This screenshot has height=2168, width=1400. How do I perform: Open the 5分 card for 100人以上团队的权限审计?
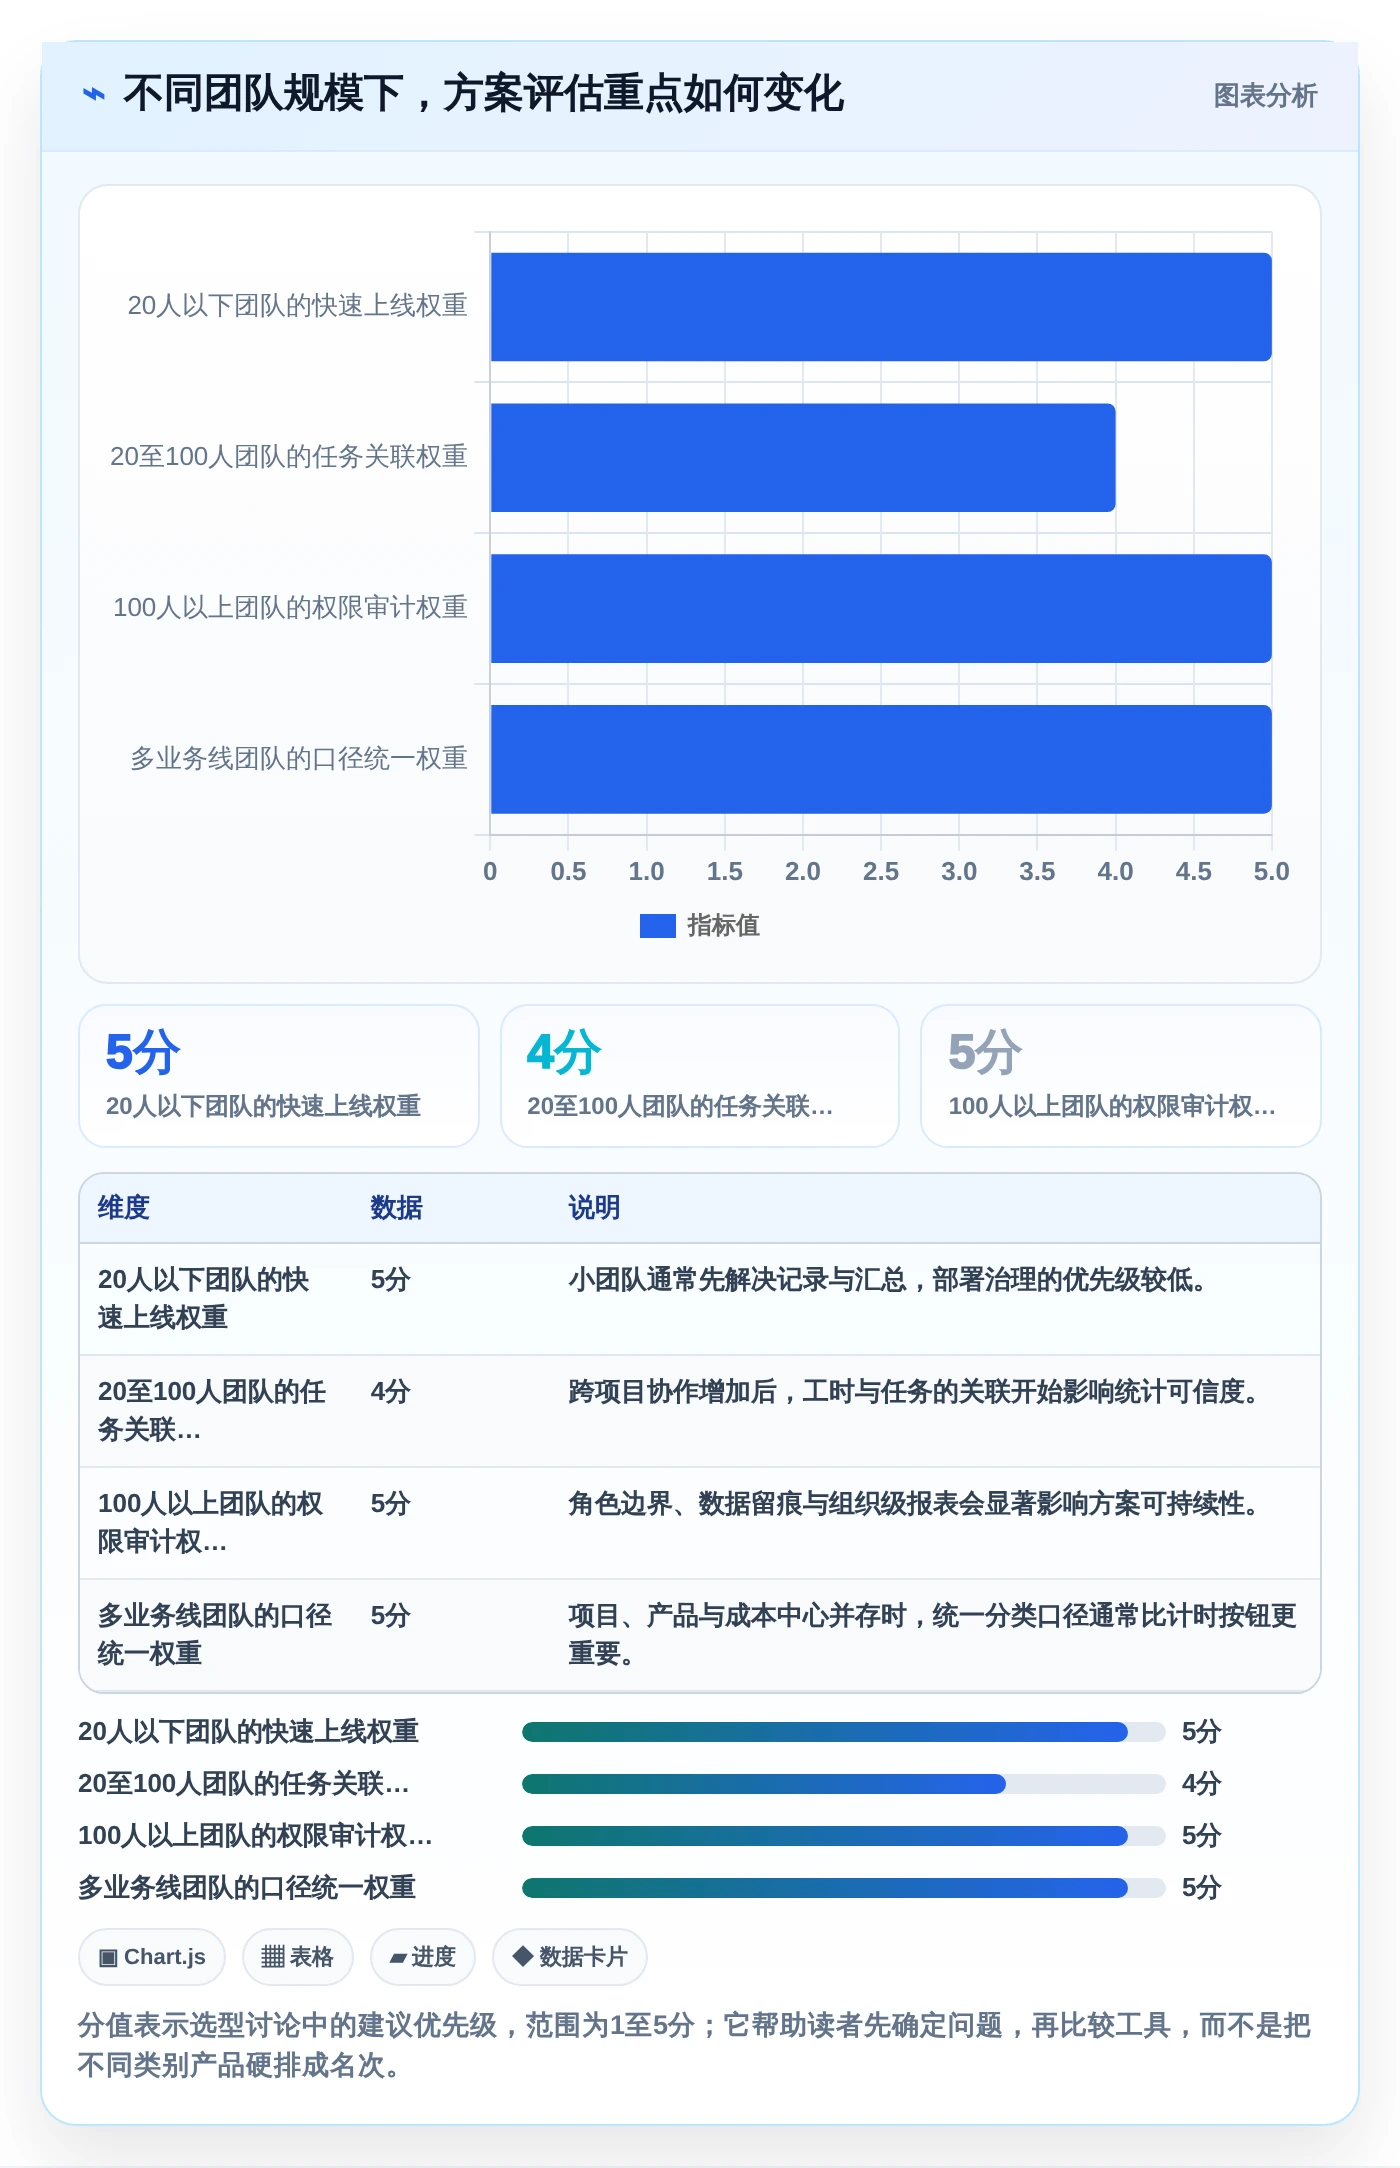pyautogui.click(x=1121, y=1076)
